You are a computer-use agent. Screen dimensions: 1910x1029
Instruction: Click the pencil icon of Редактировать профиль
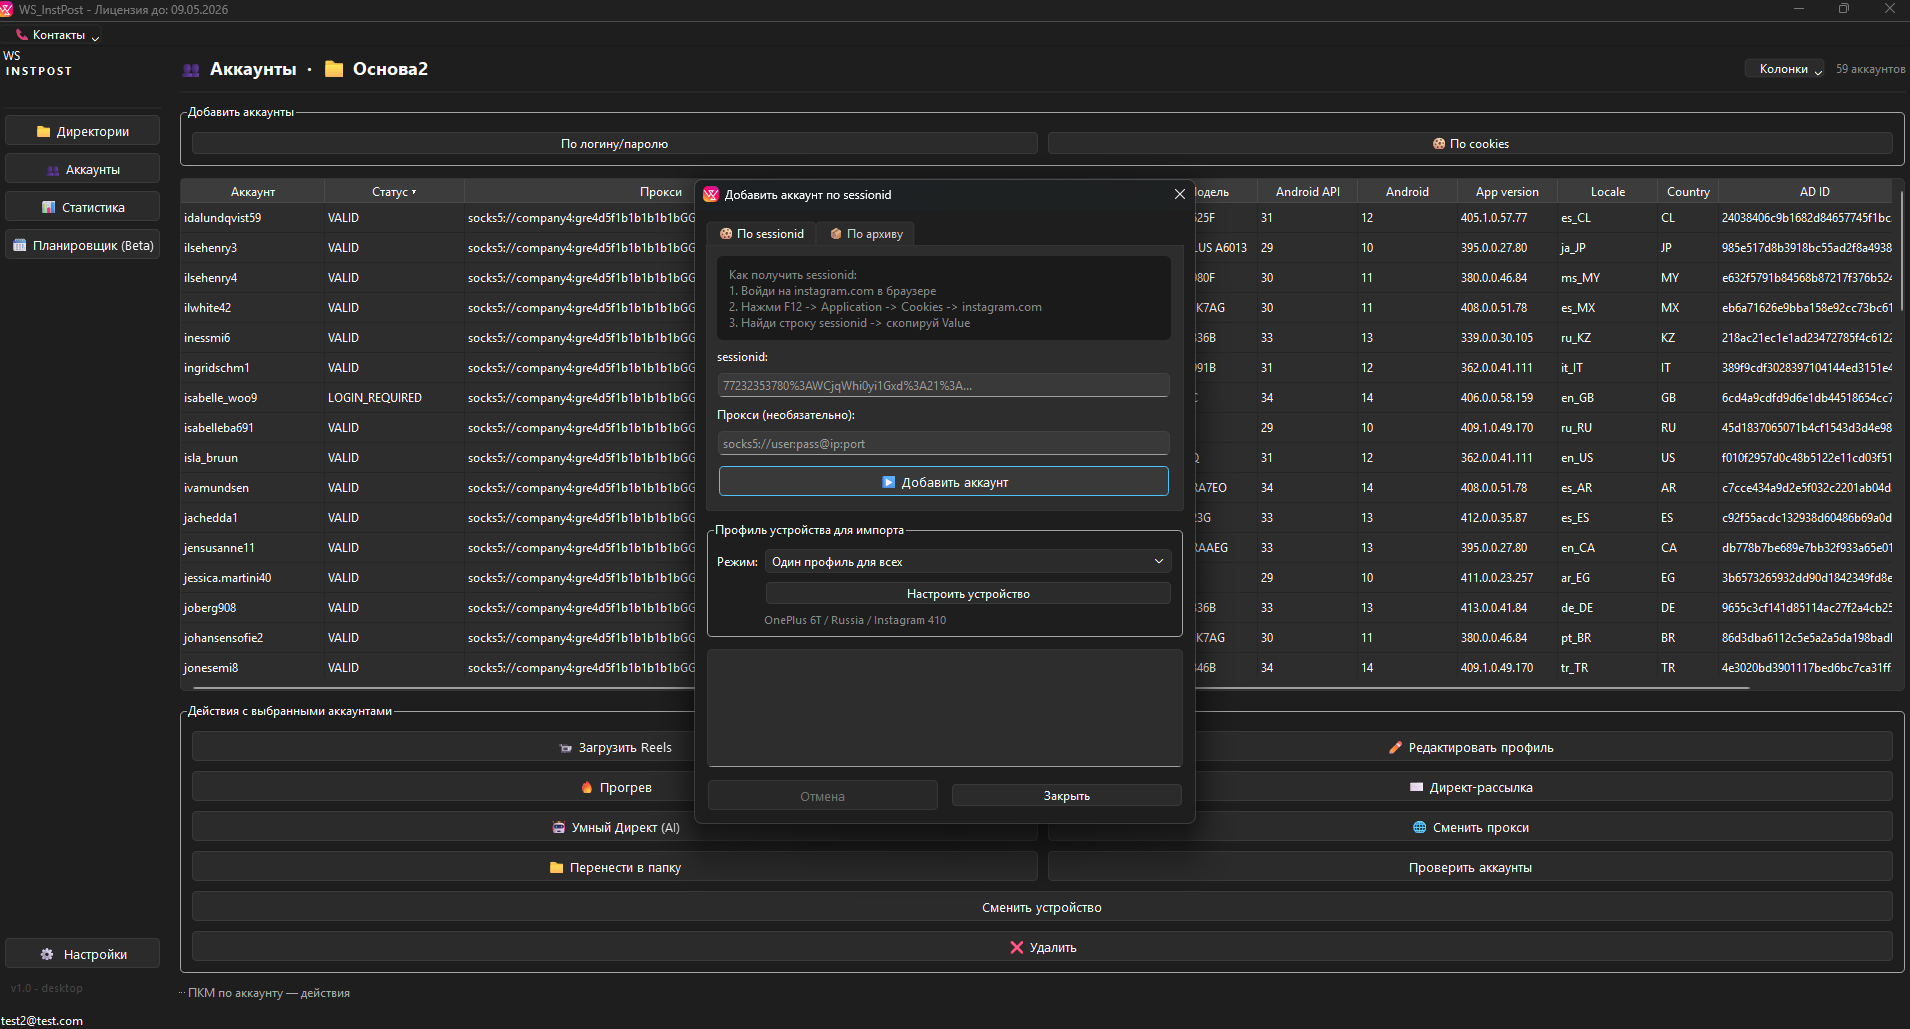point(1395,747)
